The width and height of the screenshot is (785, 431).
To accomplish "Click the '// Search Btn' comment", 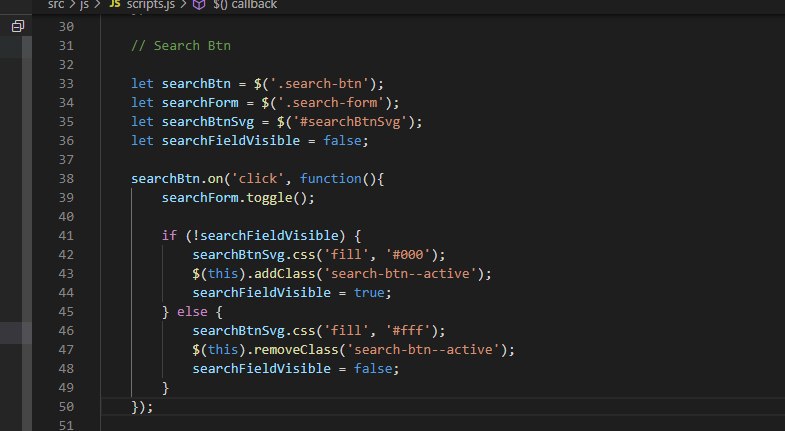I will pos(181,46).
